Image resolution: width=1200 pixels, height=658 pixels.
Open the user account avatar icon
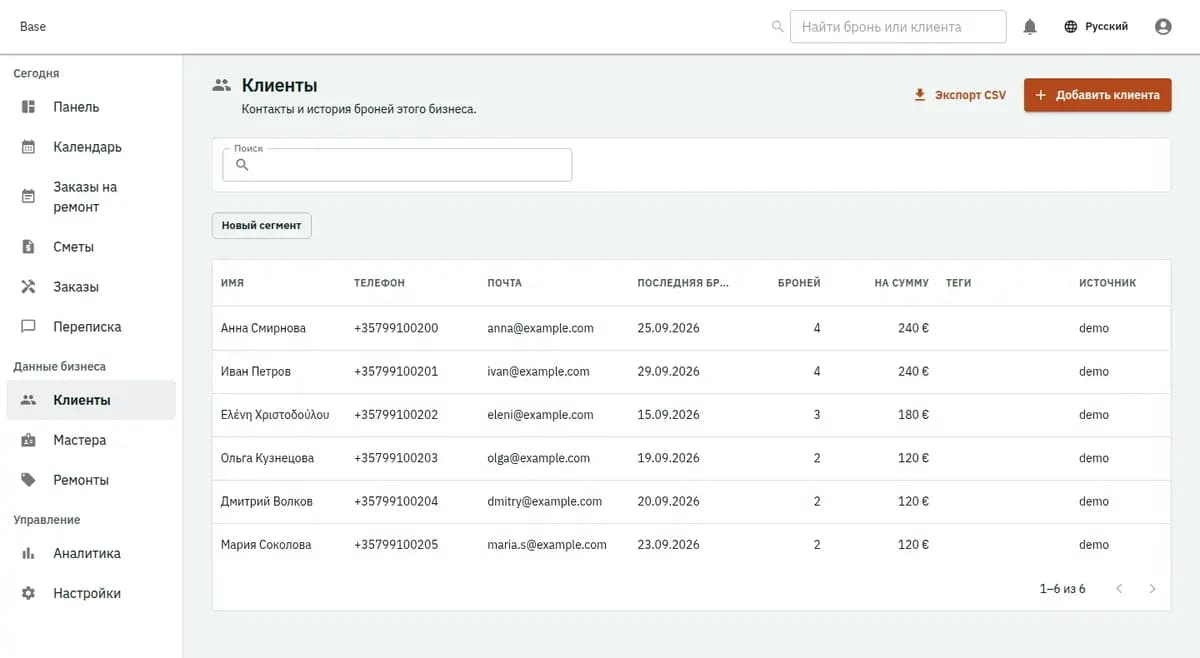(x=1163, y=27)
